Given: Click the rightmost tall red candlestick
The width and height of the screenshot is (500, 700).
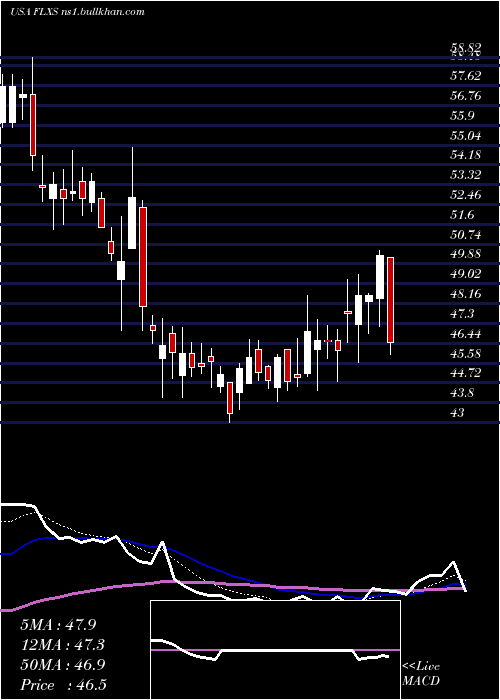Looking at the screenshot, I should [x=391, y=300].
